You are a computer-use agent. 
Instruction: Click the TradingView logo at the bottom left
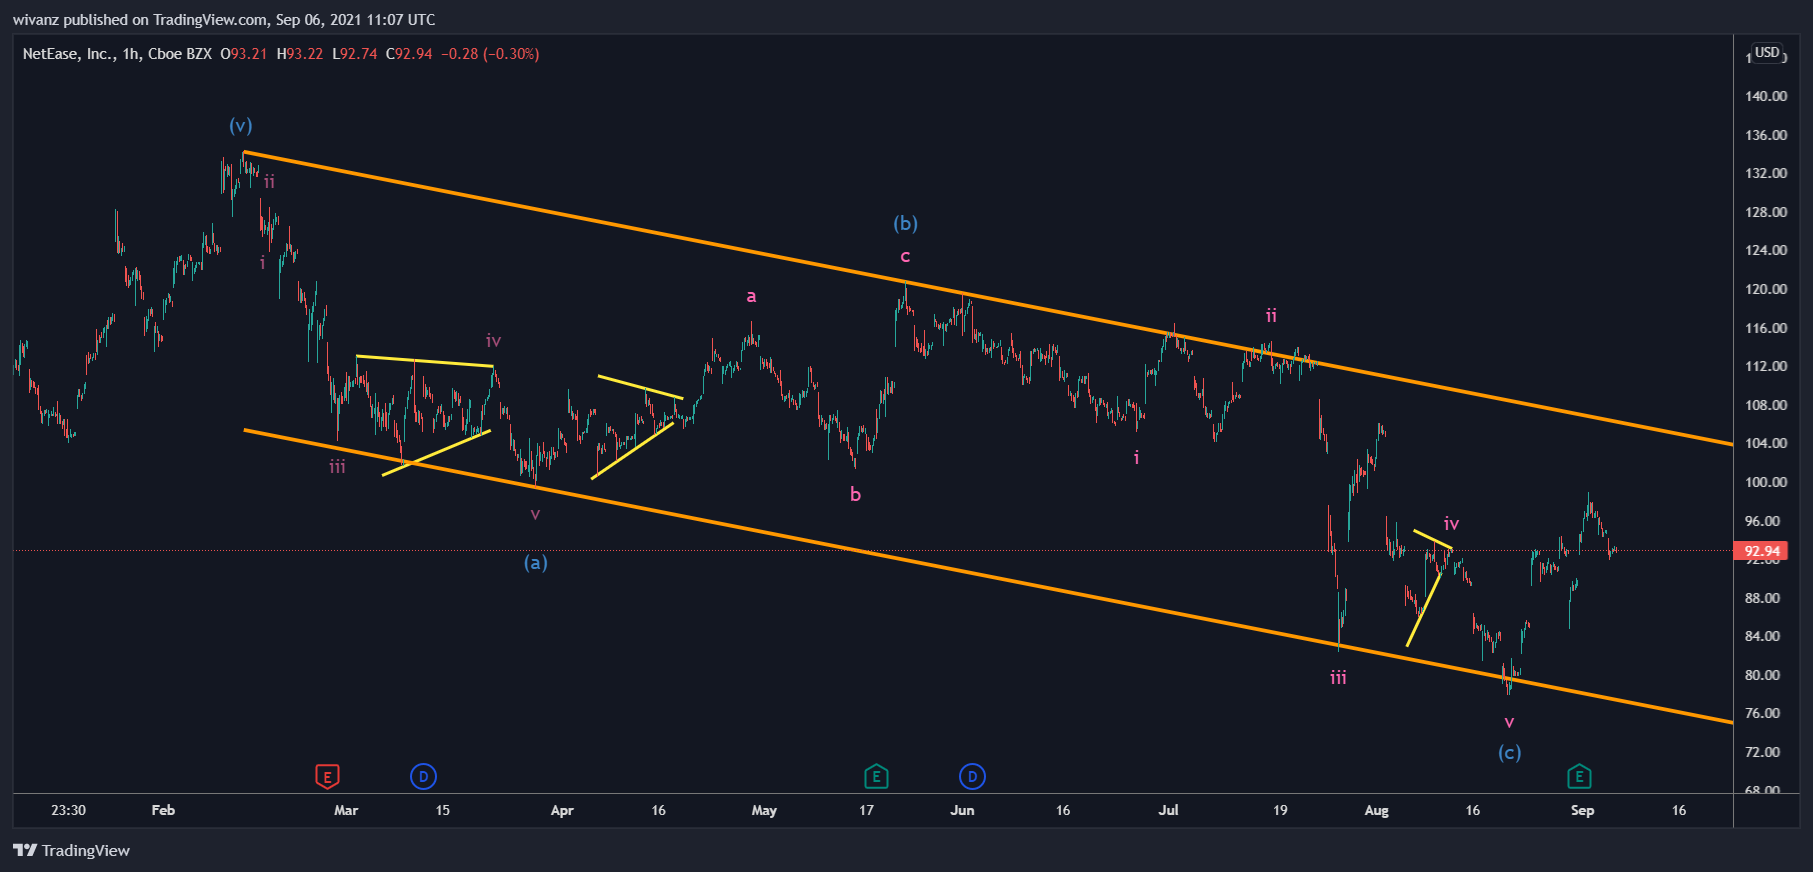tap(72, 850)
